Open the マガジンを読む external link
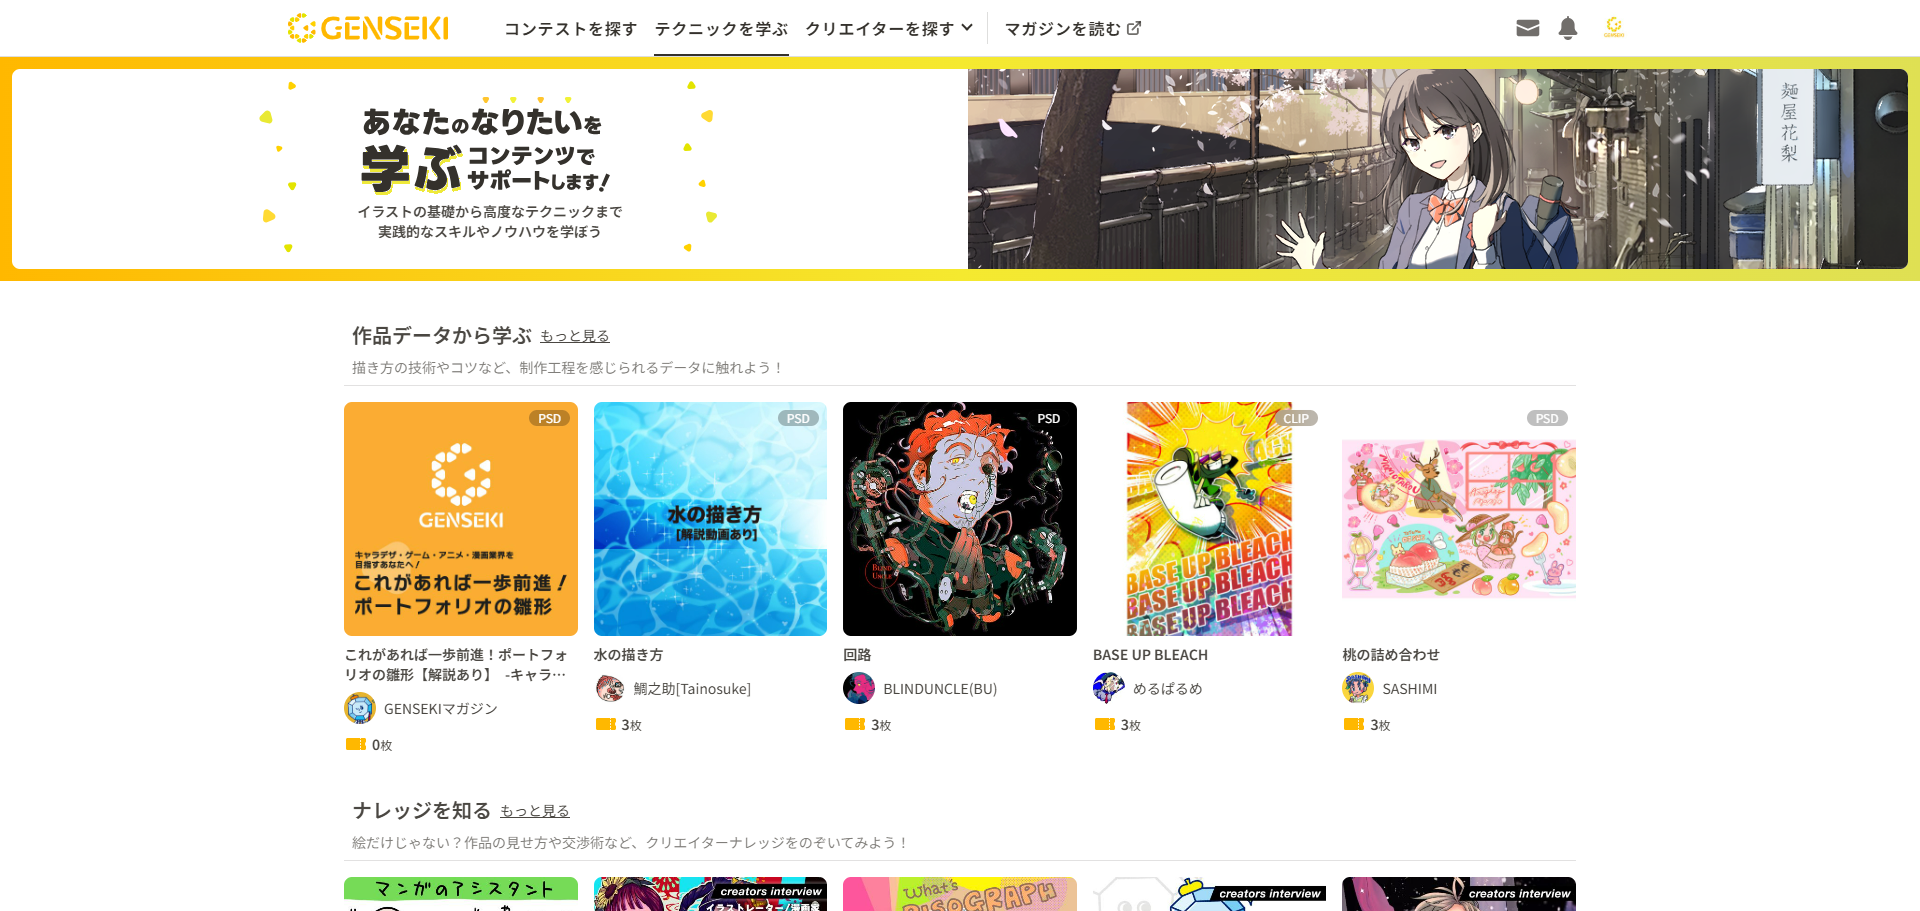Viewport: 1920px width, 911px height. 1072,28
